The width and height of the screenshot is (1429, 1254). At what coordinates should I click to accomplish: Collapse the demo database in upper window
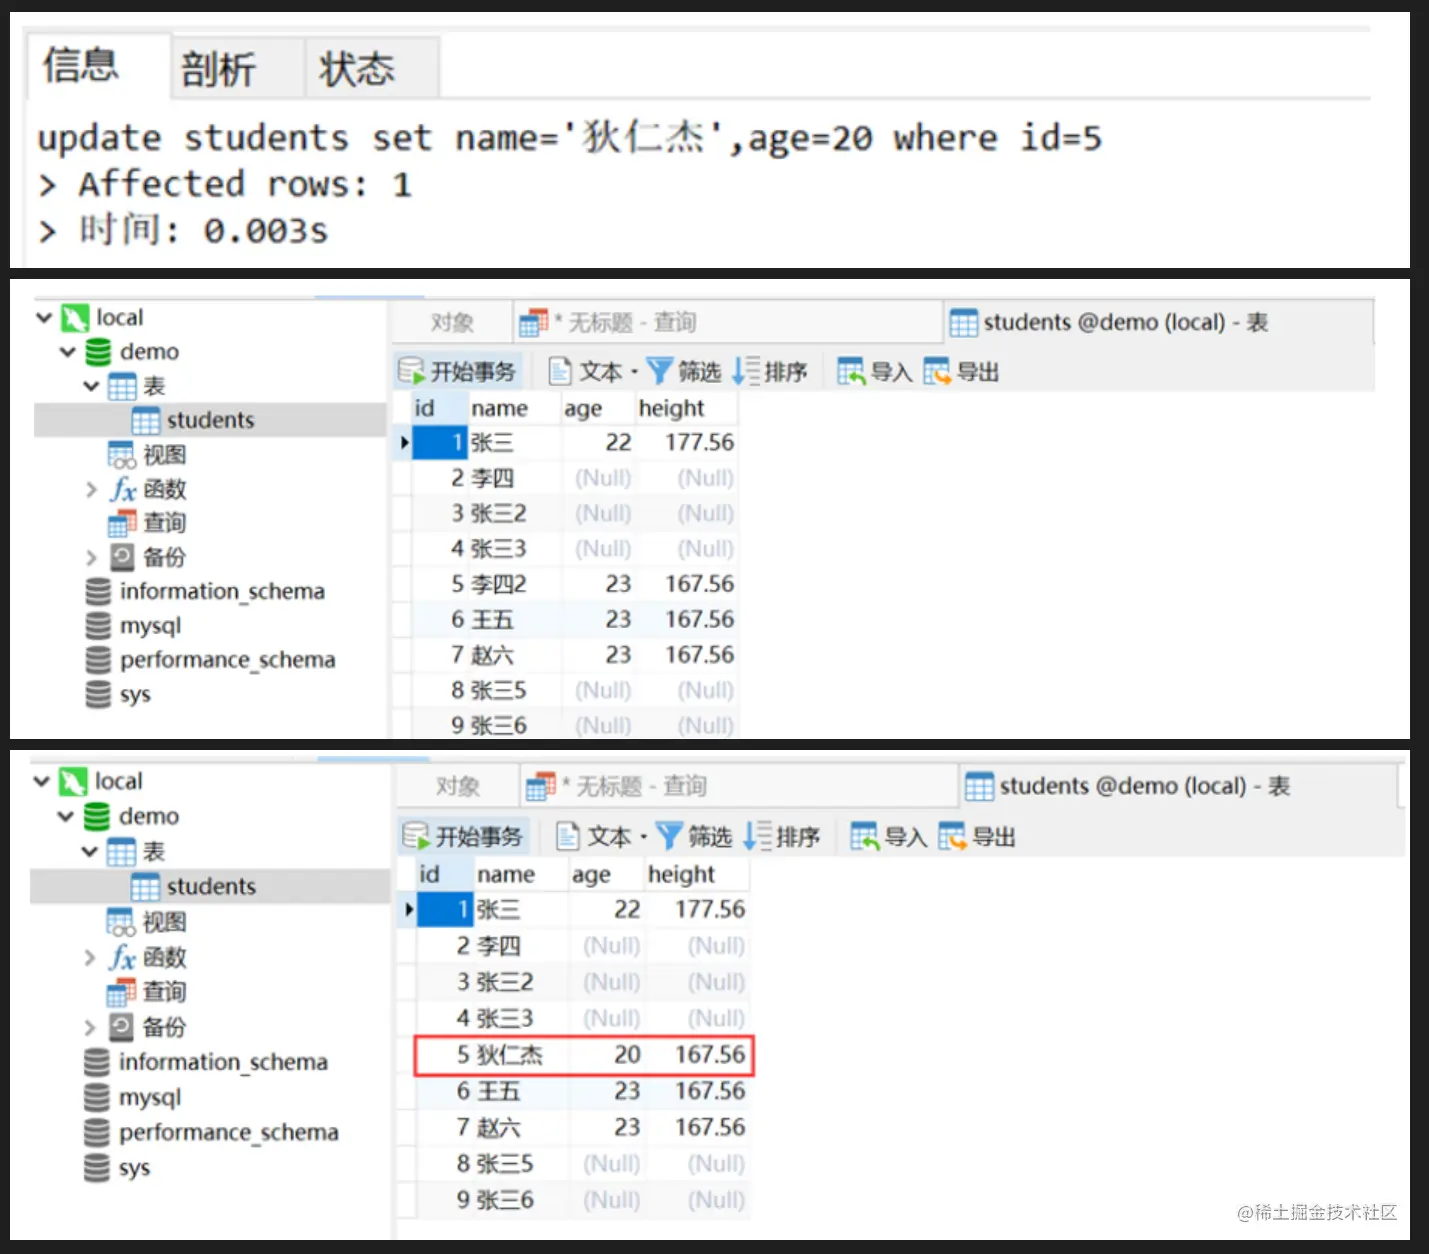(x=68, y=352)
